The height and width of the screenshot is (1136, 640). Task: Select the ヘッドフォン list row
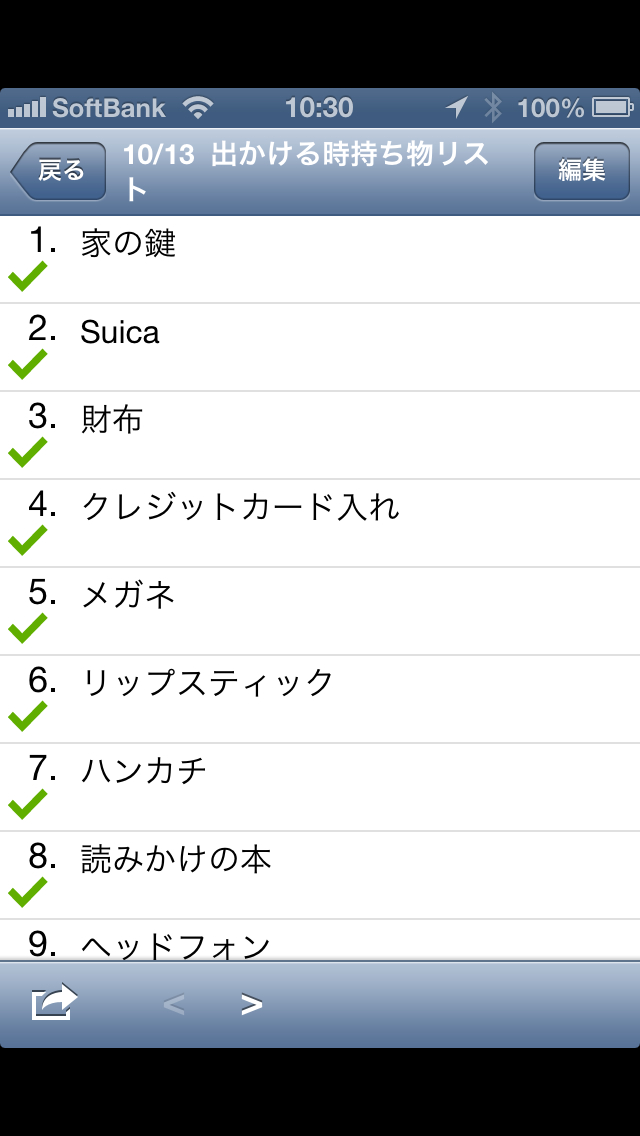click(320, 942)
